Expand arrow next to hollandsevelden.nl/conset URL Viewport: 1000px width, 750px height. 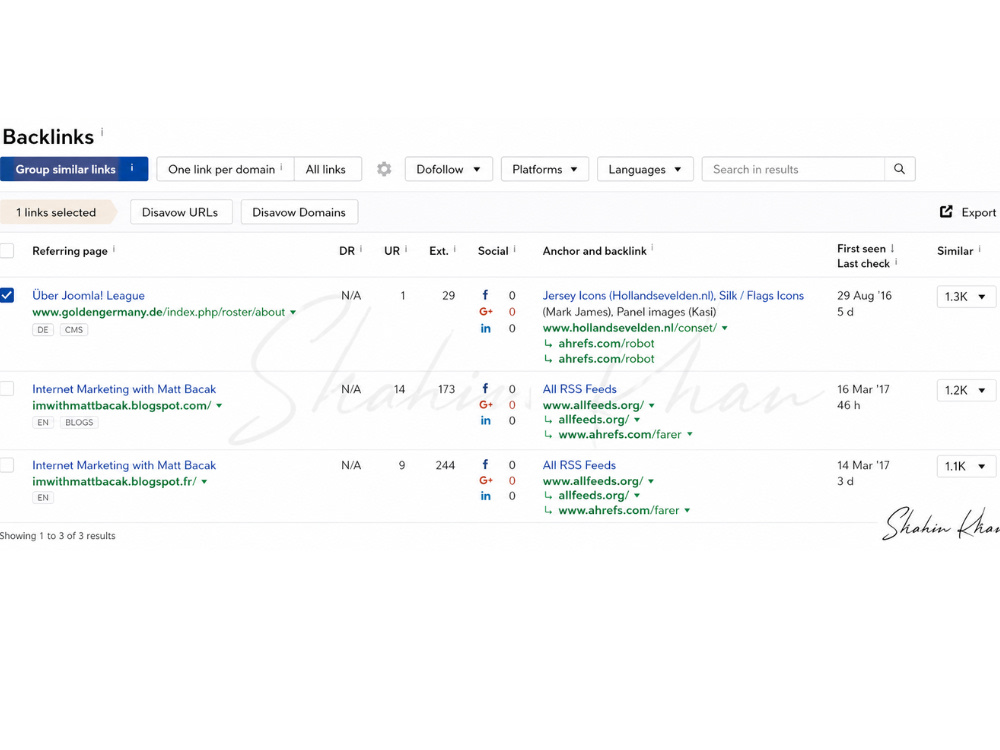724,328
